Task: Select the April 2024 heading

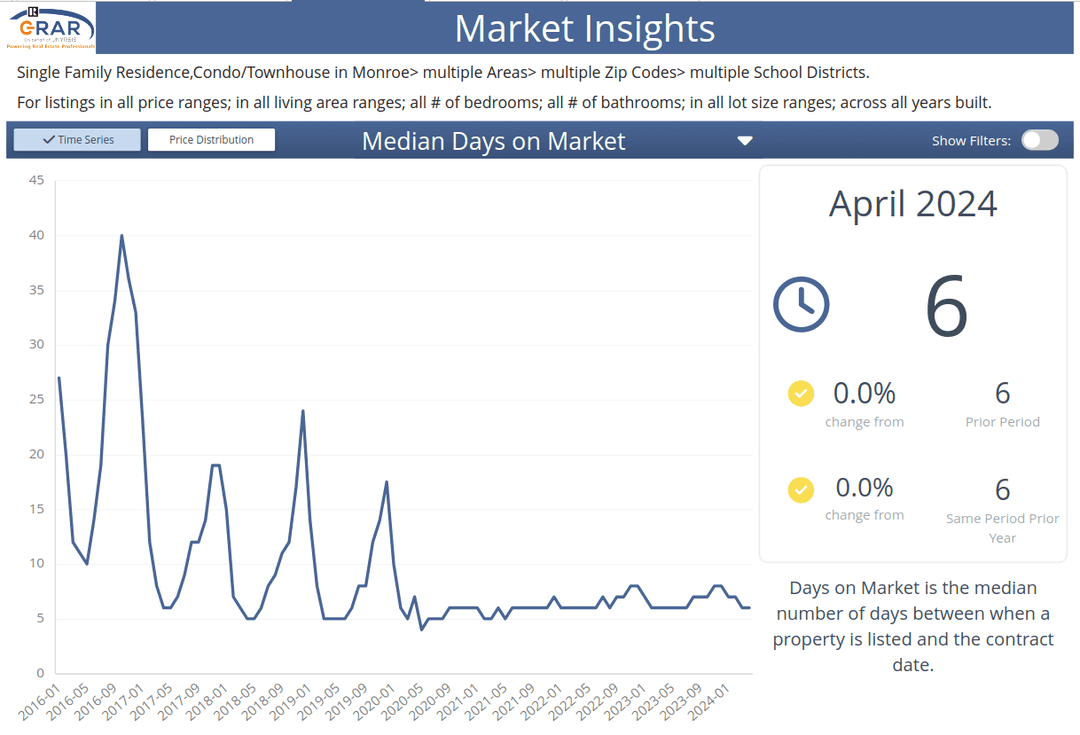Action: click(912, 204)
